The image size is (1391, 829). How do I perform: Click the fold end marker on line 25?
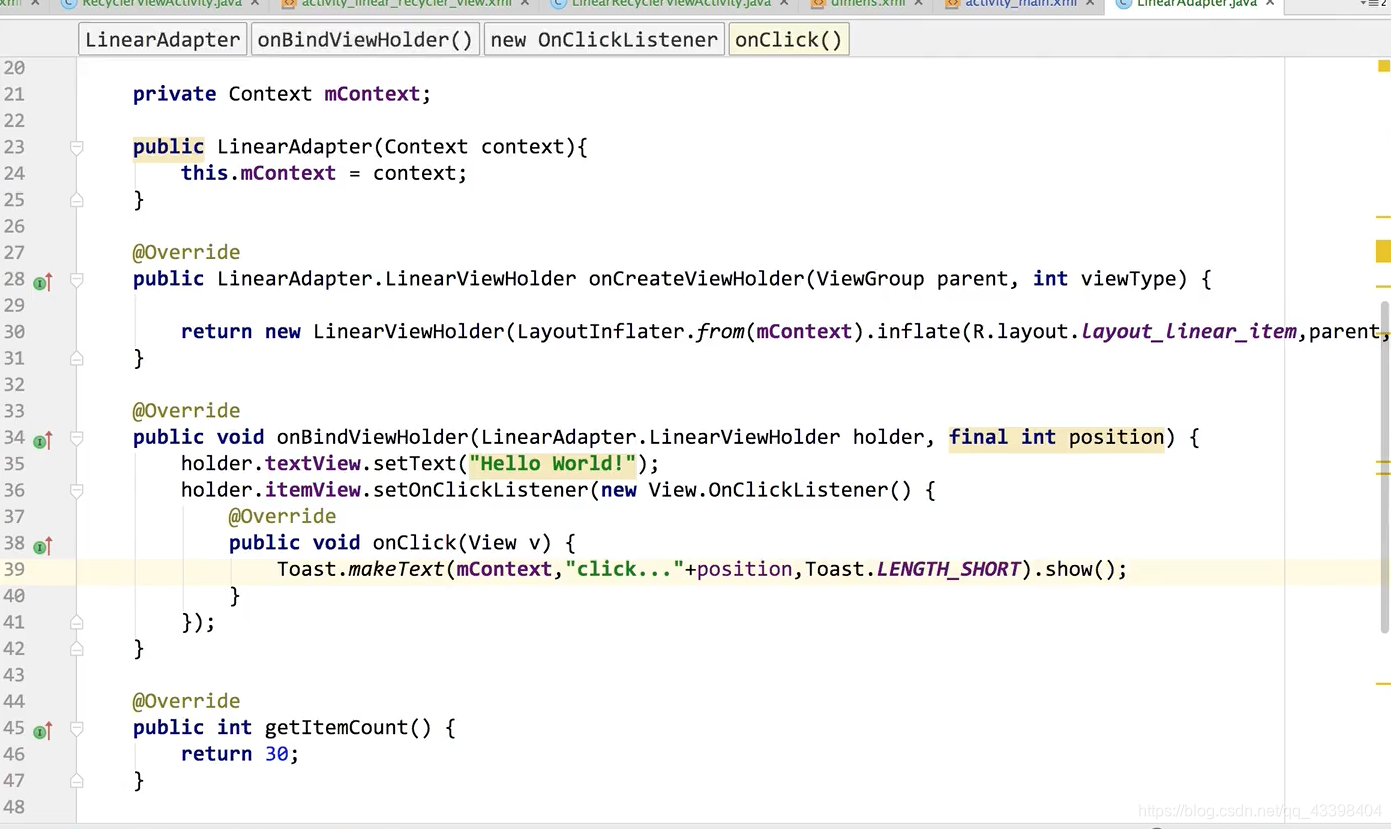click(x=76, y=200)
